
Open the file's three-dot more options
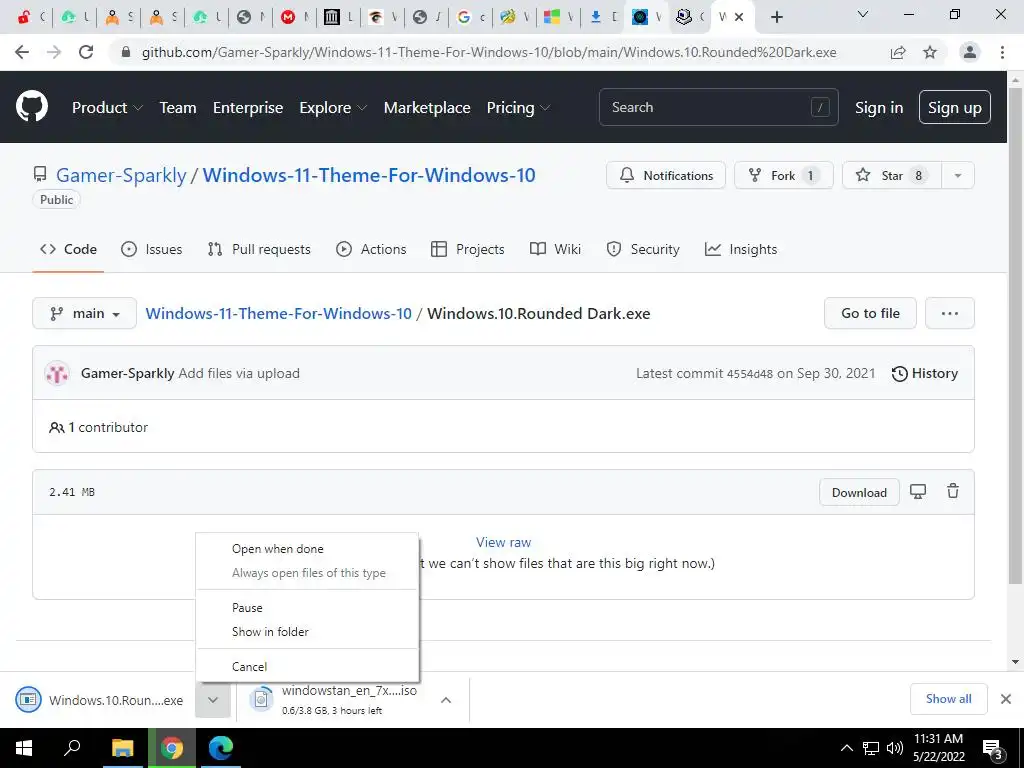coord(950,313)
